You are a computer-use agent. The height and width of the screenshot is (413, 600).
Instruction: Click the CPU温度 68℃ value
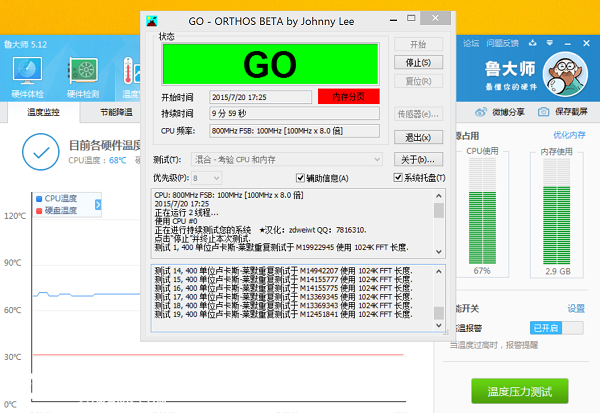click(117, 160)
